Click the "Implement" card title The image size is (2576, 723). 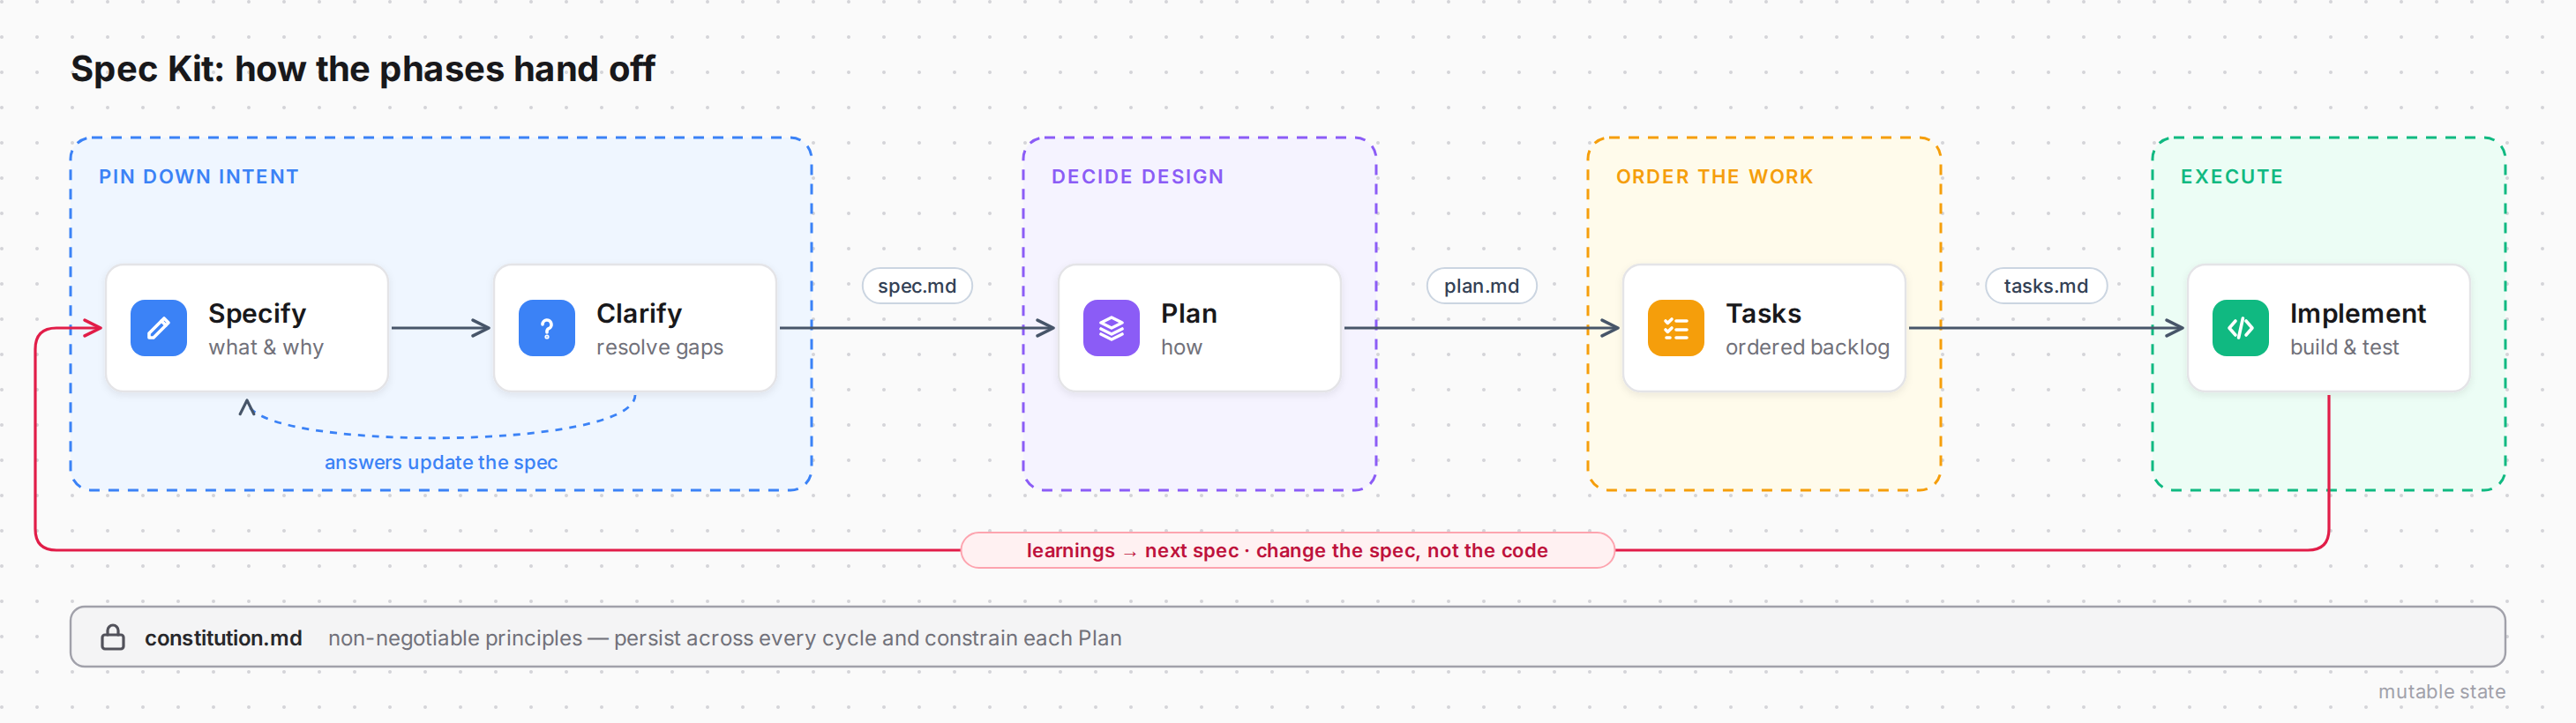coord(2358,313)
